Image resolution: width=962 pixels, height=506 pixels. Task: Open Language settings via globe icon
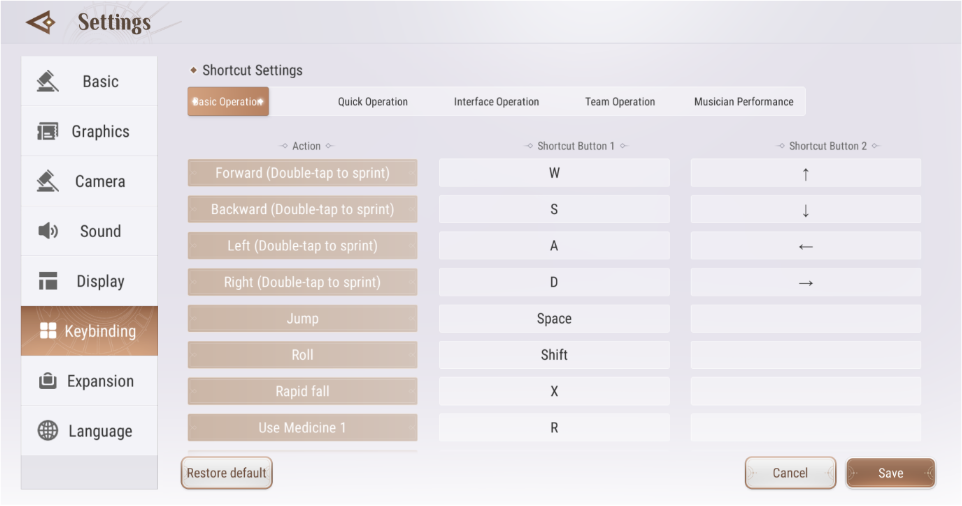tap(47, 431)
